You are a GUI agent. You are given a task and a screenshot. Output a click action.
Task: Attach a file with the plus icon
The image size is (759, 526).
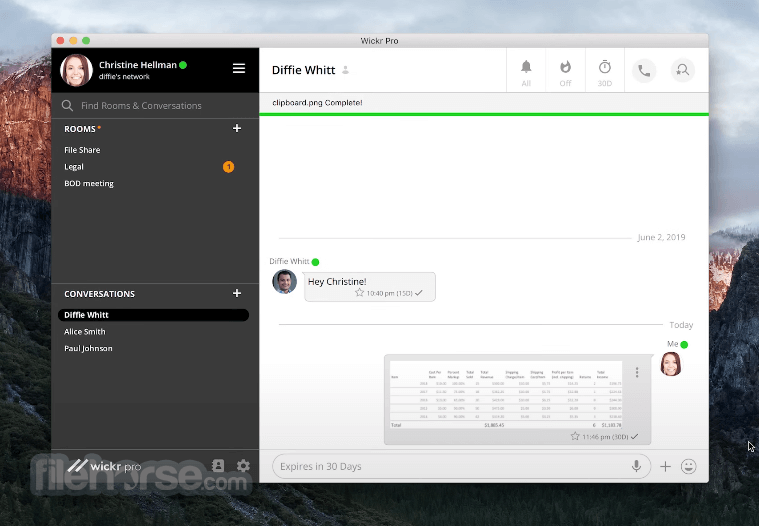click(666, 466)
